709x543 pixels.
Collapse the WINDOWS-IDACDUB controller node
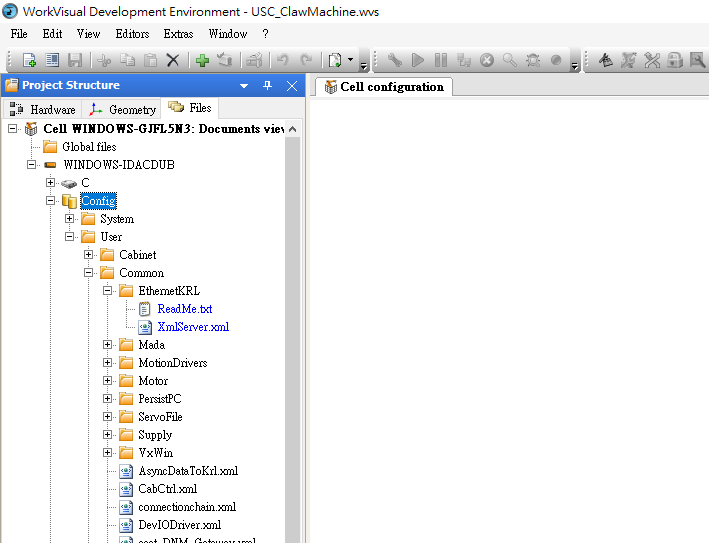click(31, 165)
